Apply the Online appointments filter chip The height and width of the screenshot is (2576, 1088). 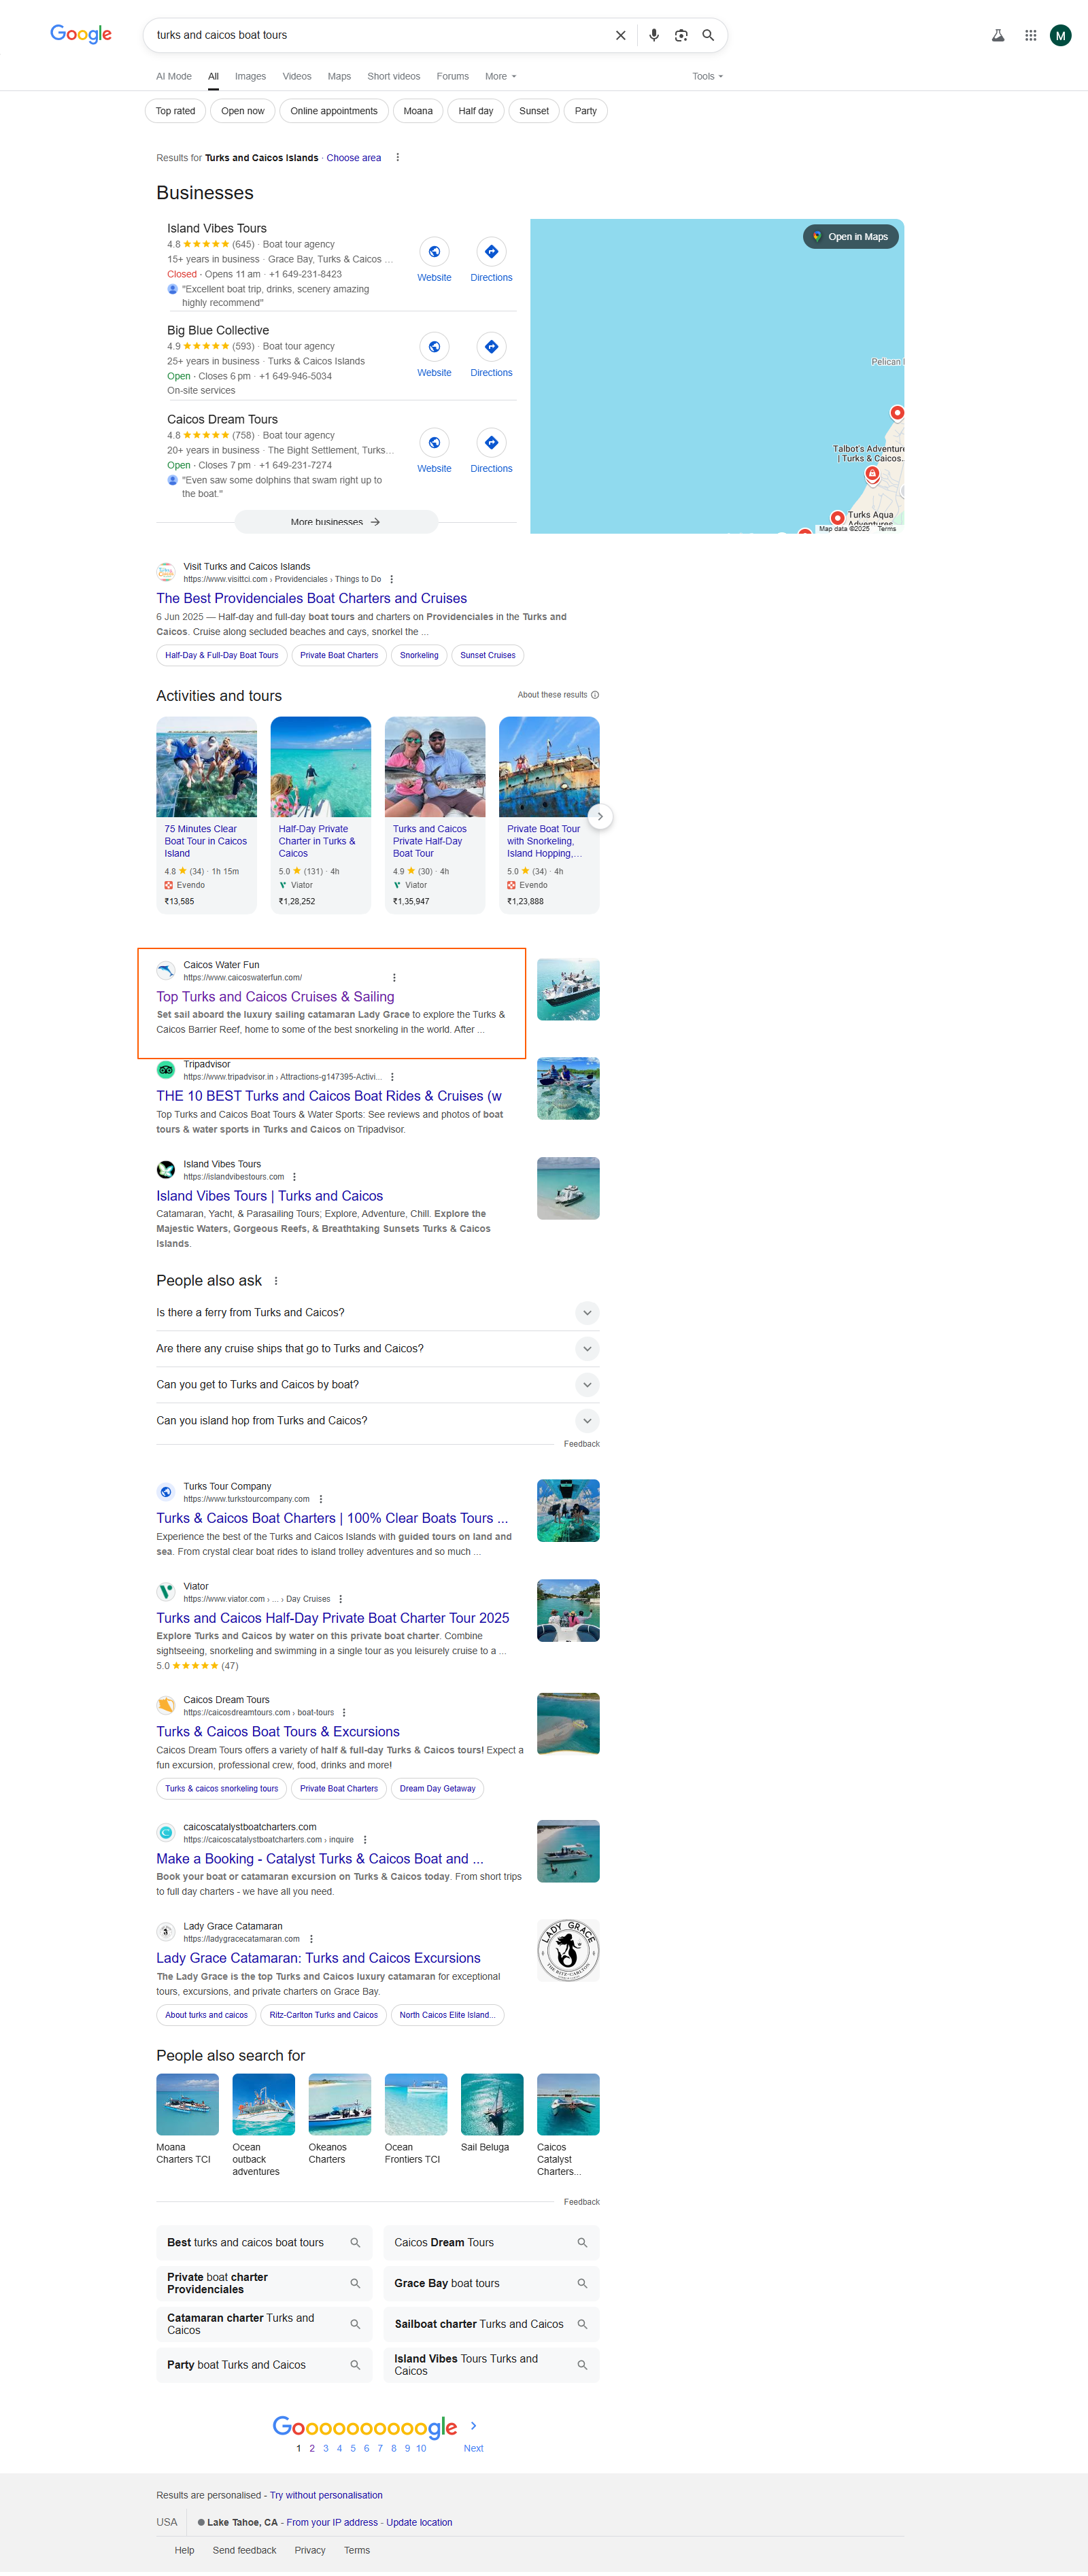[334, 111]
